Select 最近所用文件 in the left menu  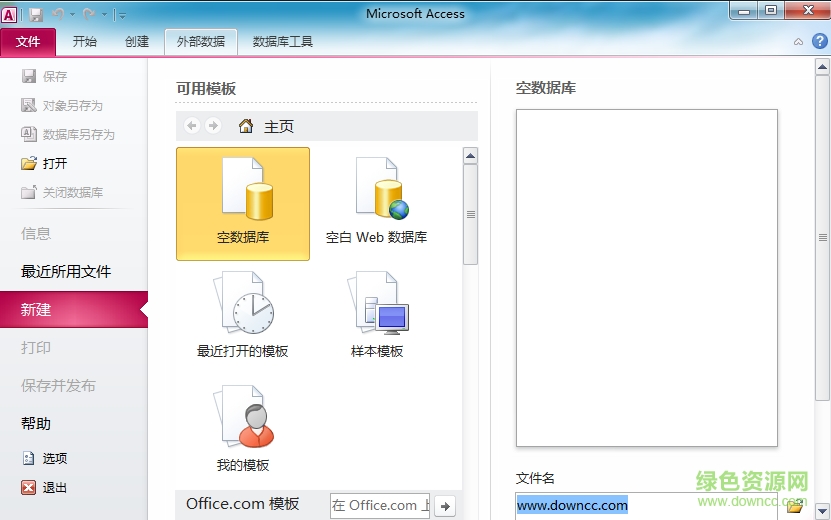(66, 272)
